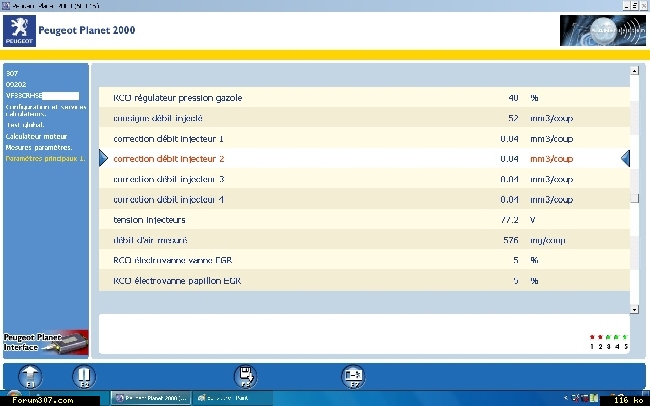Select the RCO électrovanne vanne EGR row
This screenshot has height=406, width=650.
point(364,260)
